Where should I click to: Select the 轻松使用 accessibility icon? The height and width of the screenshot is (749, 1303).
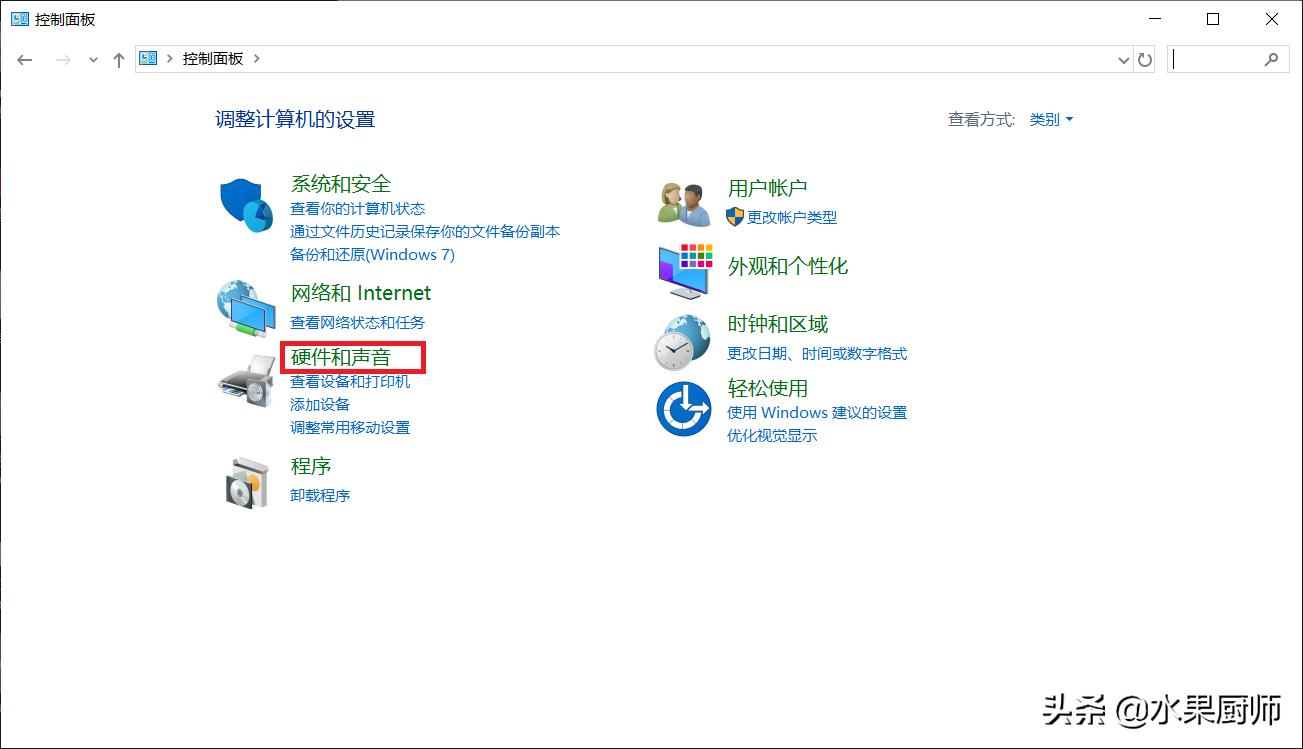683,408
